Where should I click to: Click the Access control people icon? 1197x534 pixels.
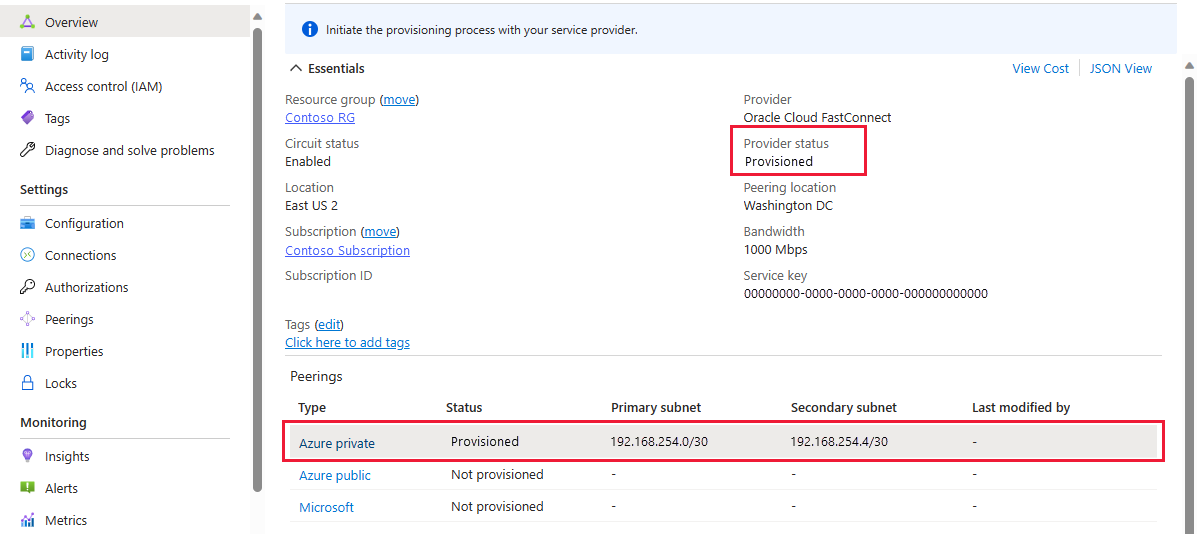[x=27, y=86]
